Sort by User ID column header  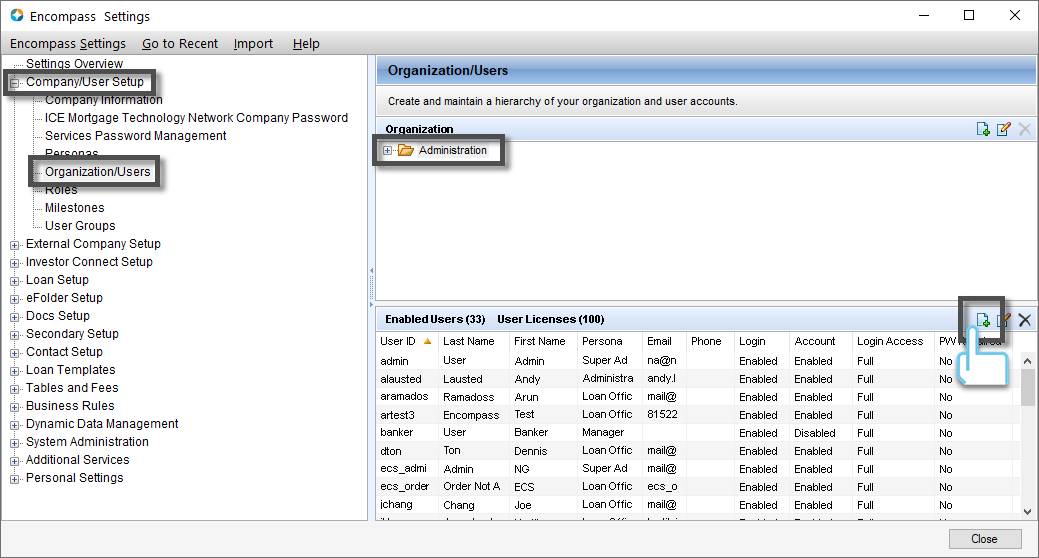coord(407,341)
